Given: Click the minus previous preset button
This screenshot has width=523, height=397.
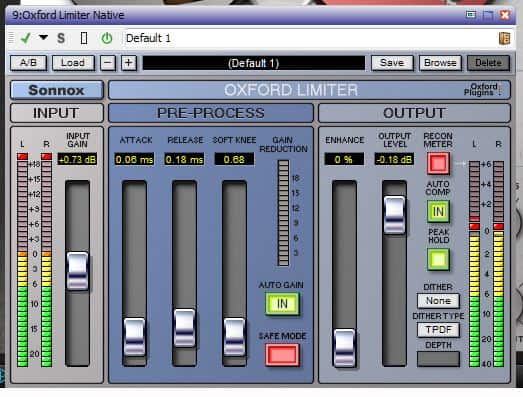Looking at the screenshot, I should point(108,63).
